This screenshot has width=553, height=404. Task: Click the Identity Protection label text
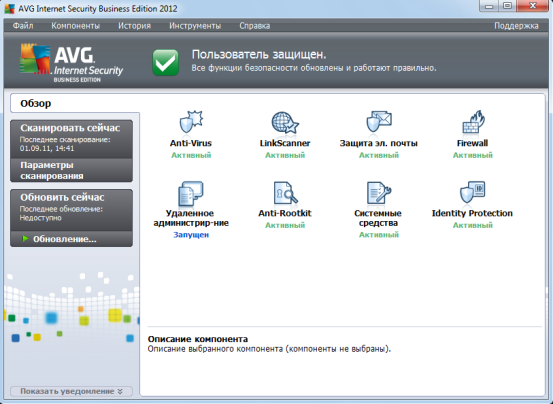(x=472, y=213)
